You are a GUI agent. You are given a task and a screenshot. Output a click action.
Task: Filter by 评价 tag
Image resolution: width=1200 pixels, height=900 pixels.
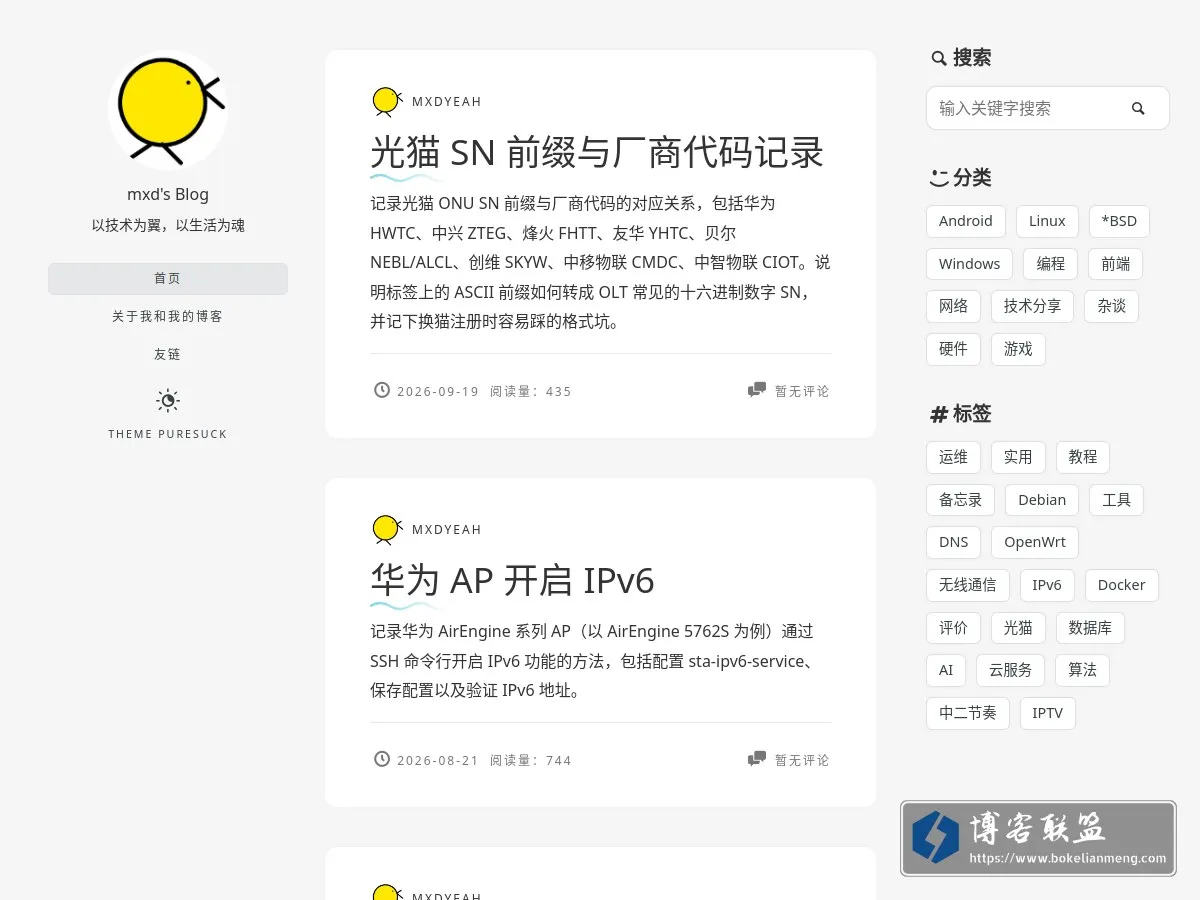(954, 628)
